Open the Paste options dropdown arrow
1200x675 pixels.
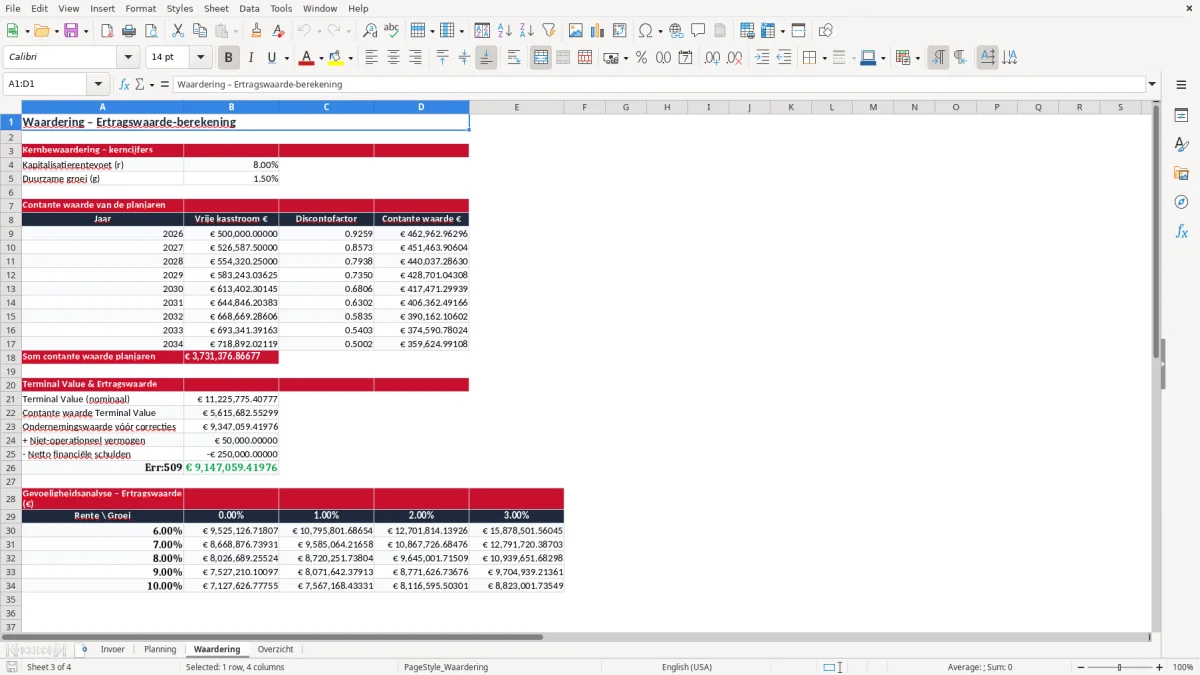[235, 31]
